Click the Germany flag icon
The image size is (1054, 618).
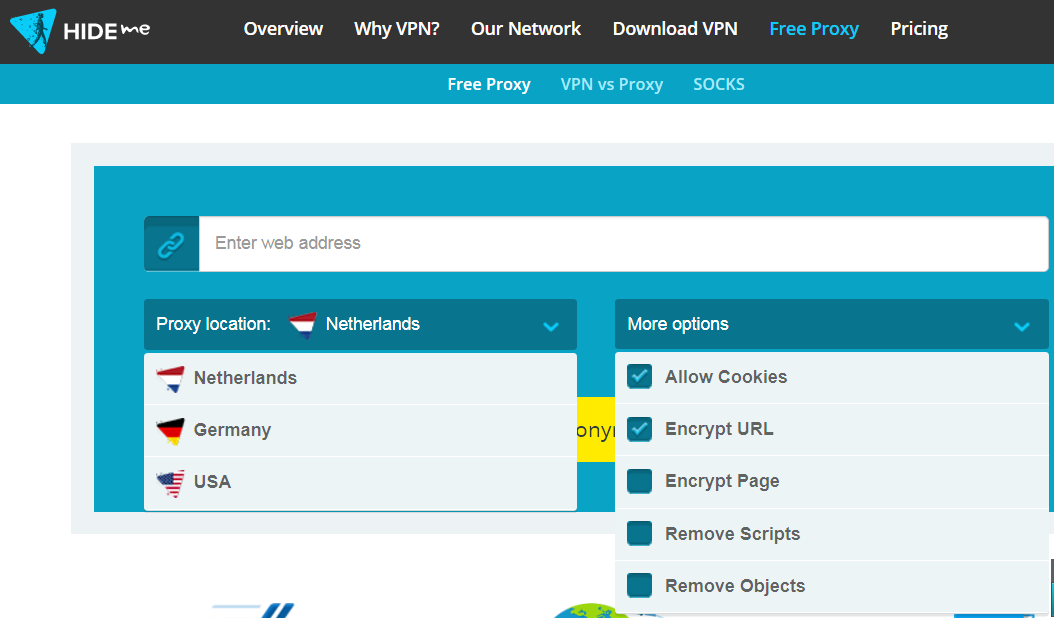click(x=170, y=430)
